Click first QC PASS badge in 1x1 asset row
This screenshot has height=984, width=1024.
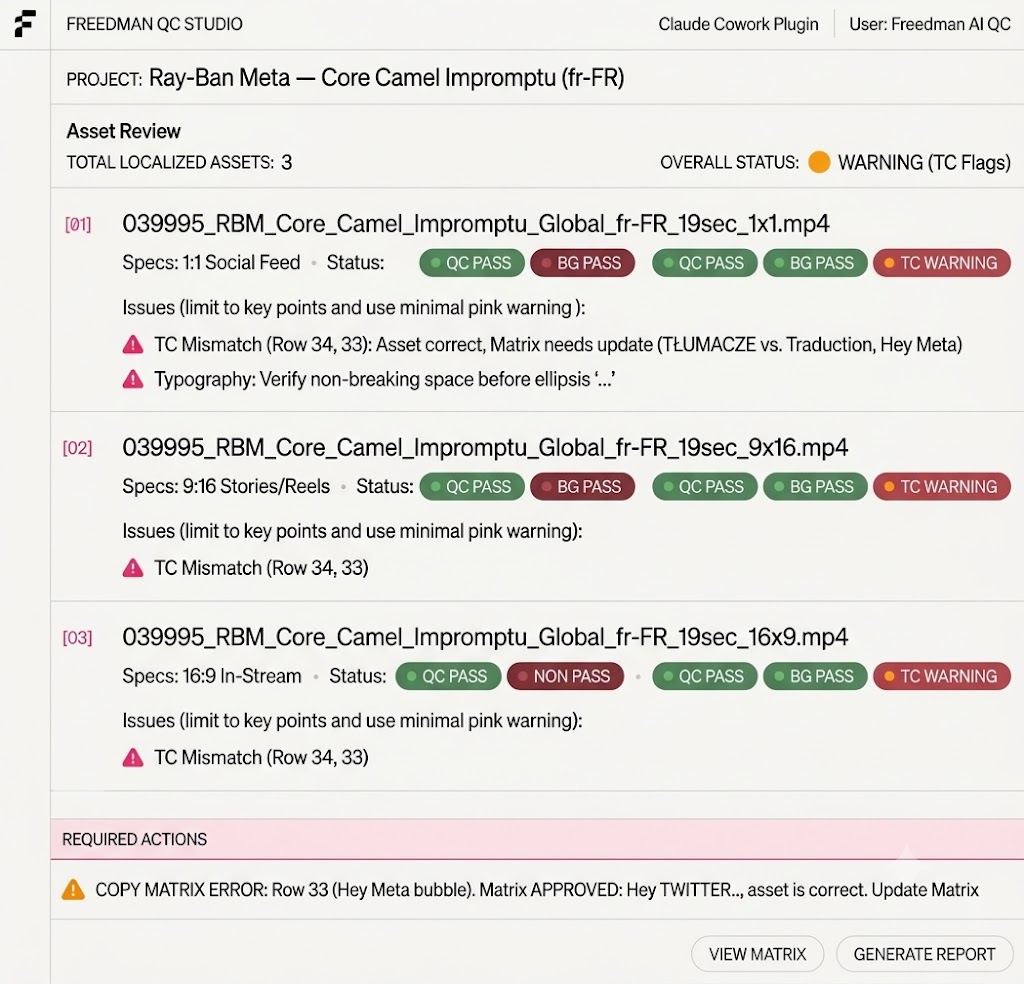tap(472, 263)
